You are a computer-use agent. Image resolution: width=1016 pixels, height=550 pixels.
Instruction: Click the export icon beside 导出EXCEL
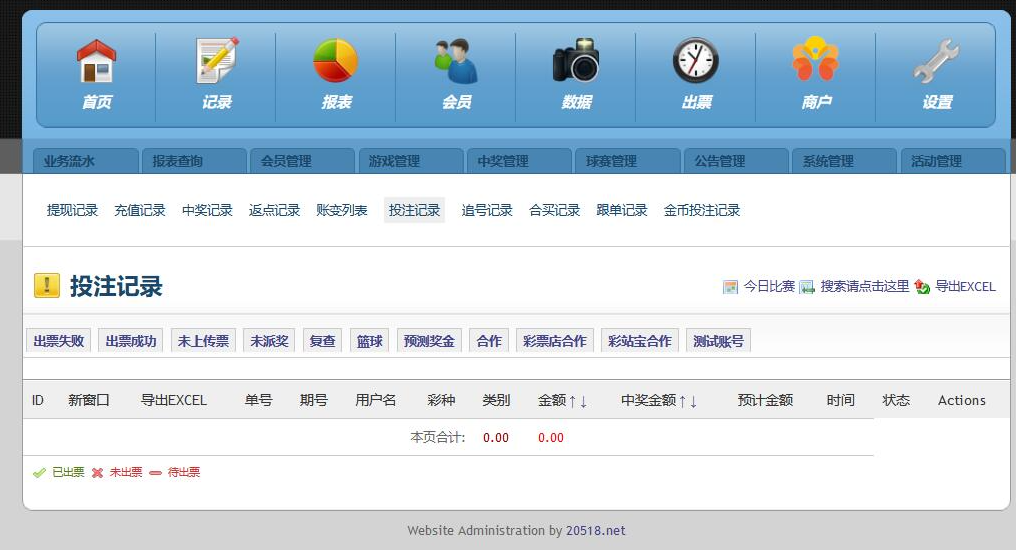pos(922,286)
